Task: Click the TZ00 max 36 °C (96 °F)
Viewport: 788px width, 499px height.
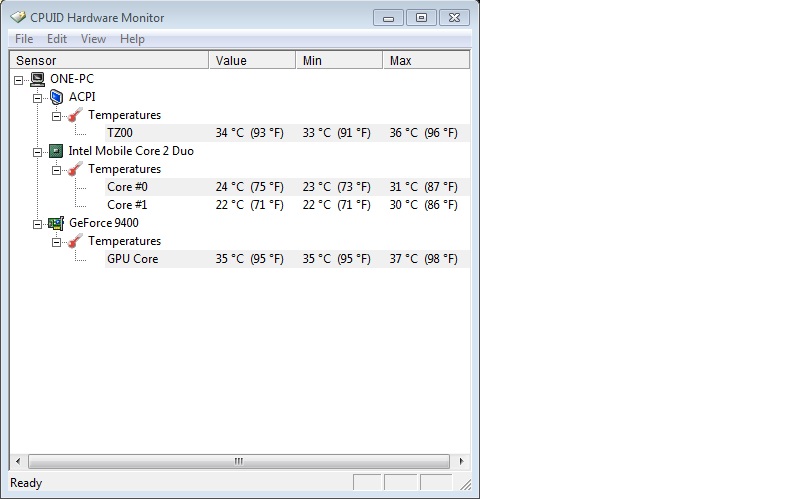Action: [x=424, y=133]
